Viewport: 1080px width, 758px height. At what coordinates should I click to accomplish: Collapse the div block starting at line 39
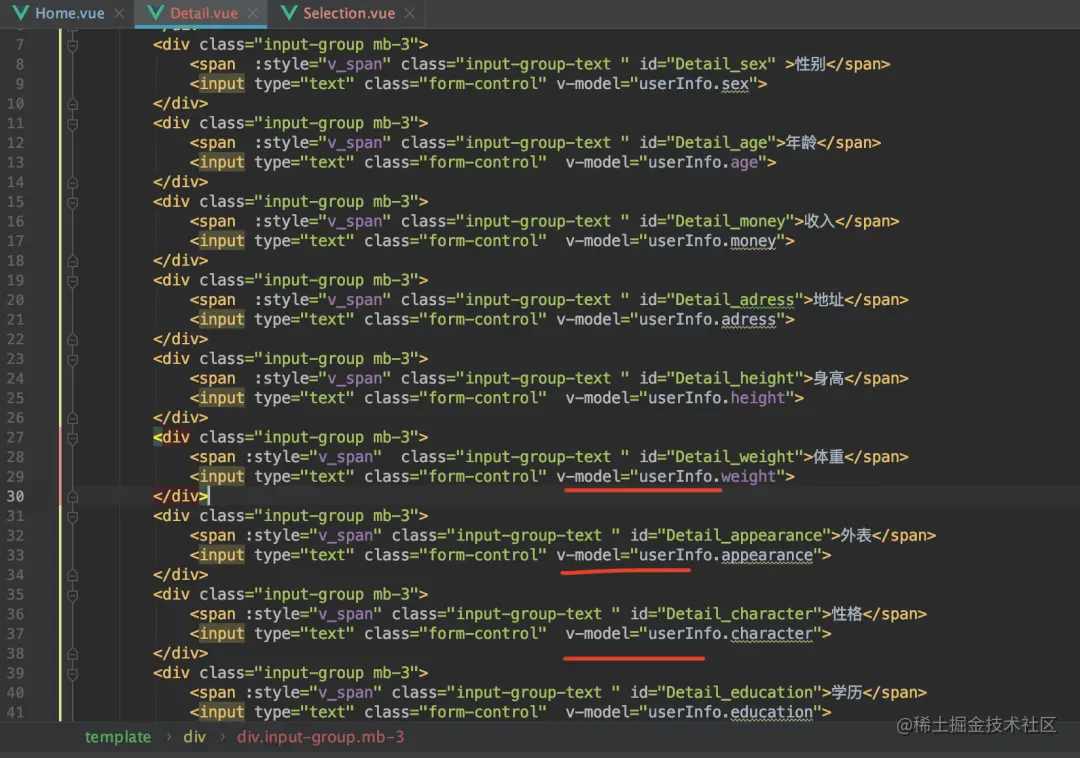72,673
